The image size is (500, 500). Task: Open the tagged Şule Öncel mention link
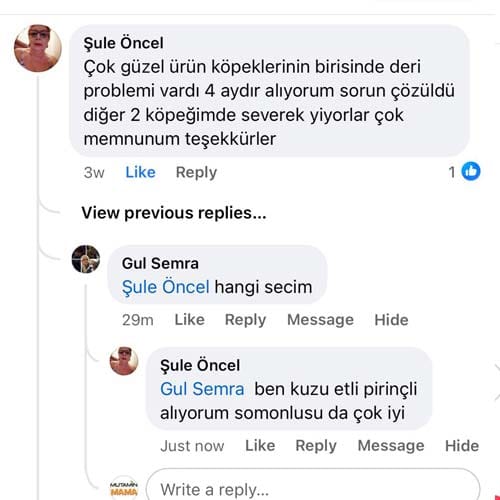[x=165, y=287]
